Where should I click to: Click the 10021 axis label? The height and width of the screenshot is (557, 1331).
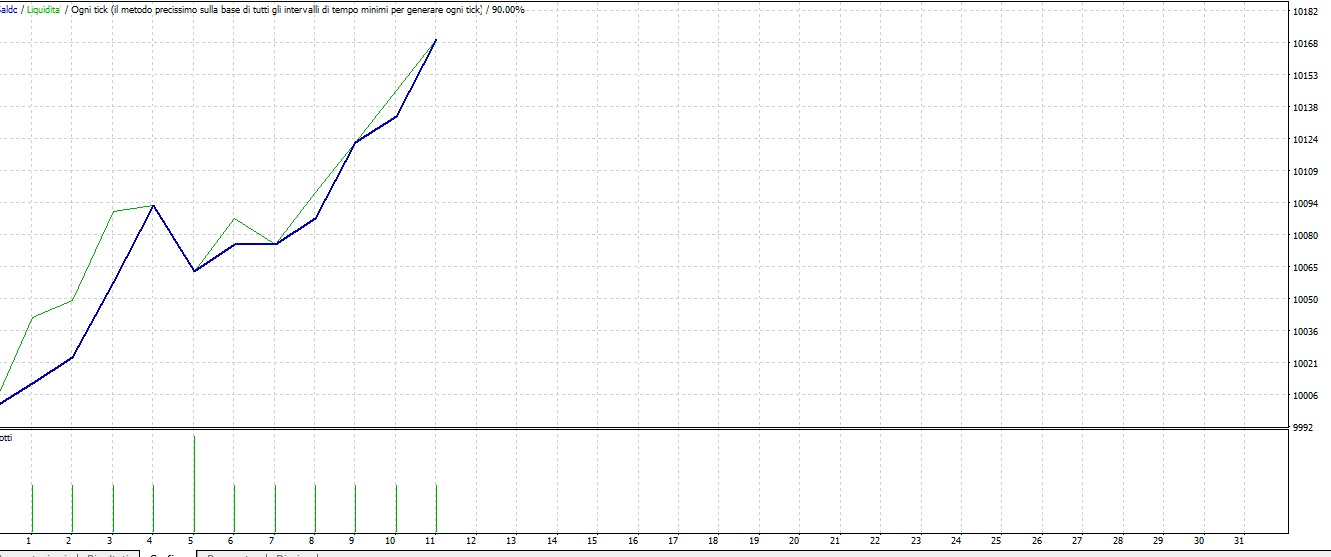[1306, 364]
